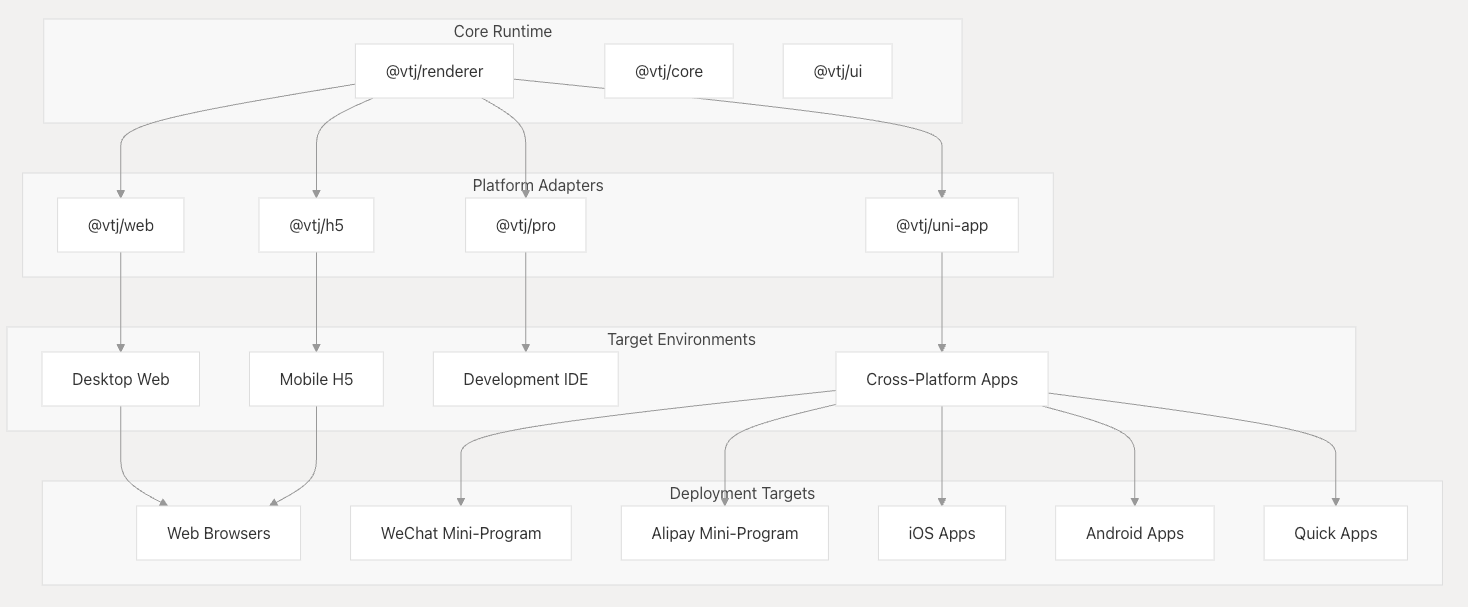Select the Alipay Mini-Program node
1468x607 pixels.
(725, 533)
